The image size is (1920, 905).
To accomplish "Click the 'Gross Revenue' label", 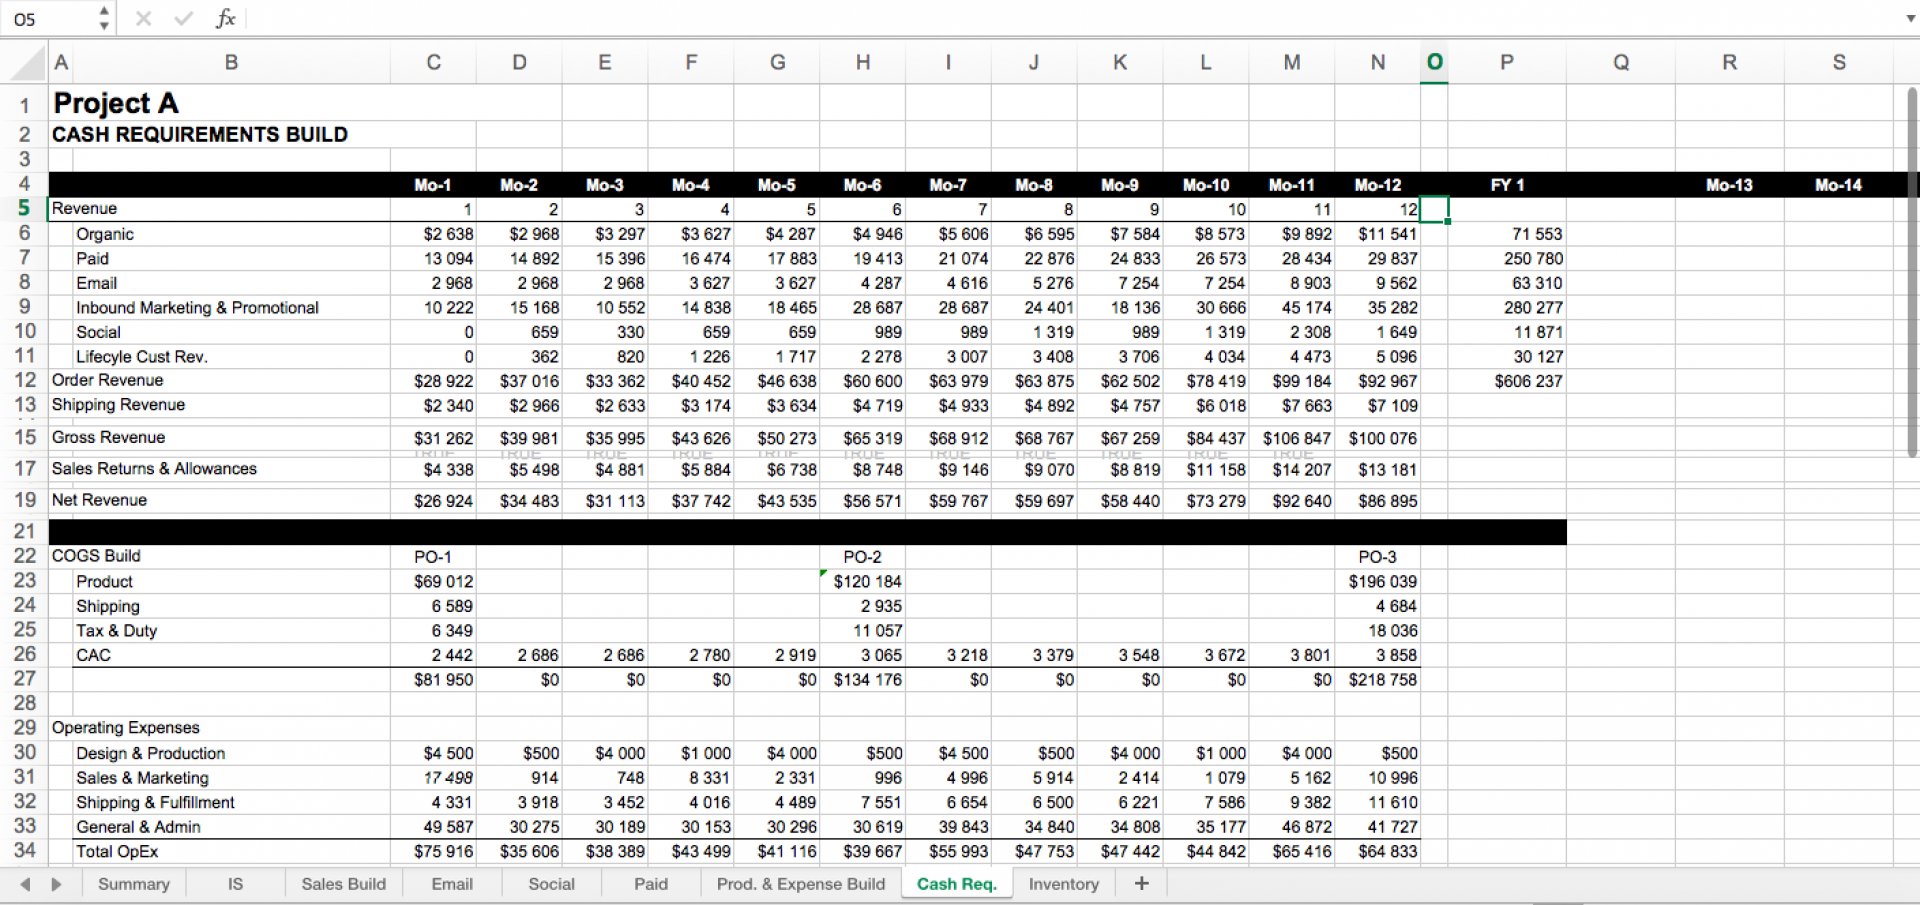I will [108, 437].
